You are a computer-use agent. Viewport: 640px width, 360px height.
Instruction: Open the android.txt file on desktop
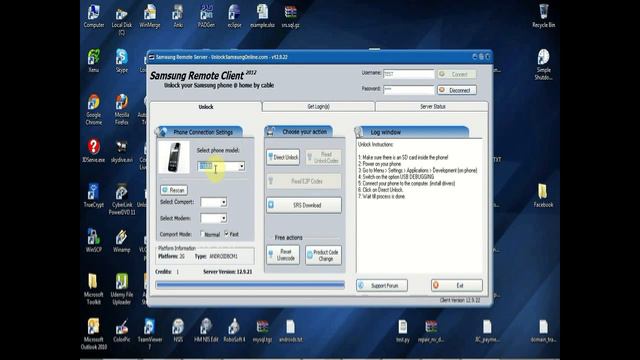(x=291, y=331)
